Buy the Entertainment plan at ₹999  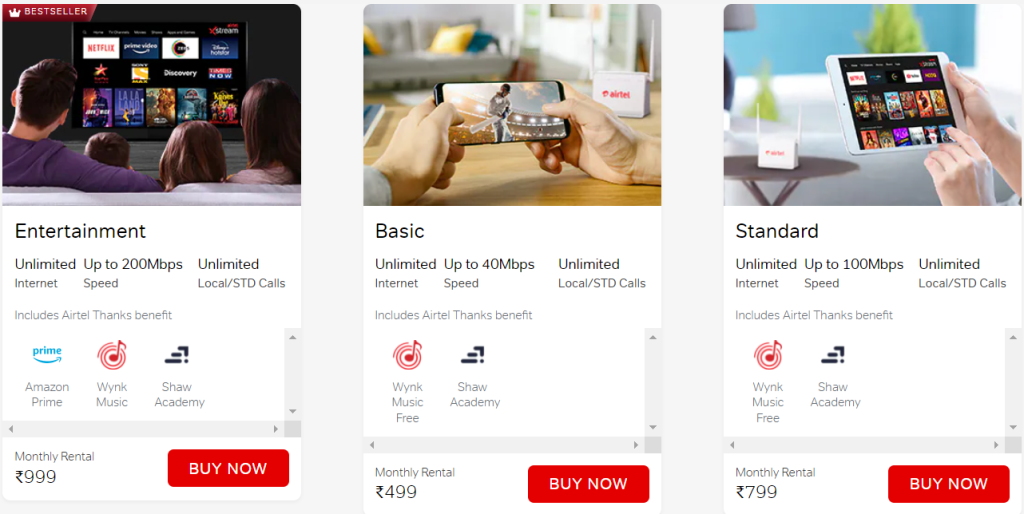[228, 468]
